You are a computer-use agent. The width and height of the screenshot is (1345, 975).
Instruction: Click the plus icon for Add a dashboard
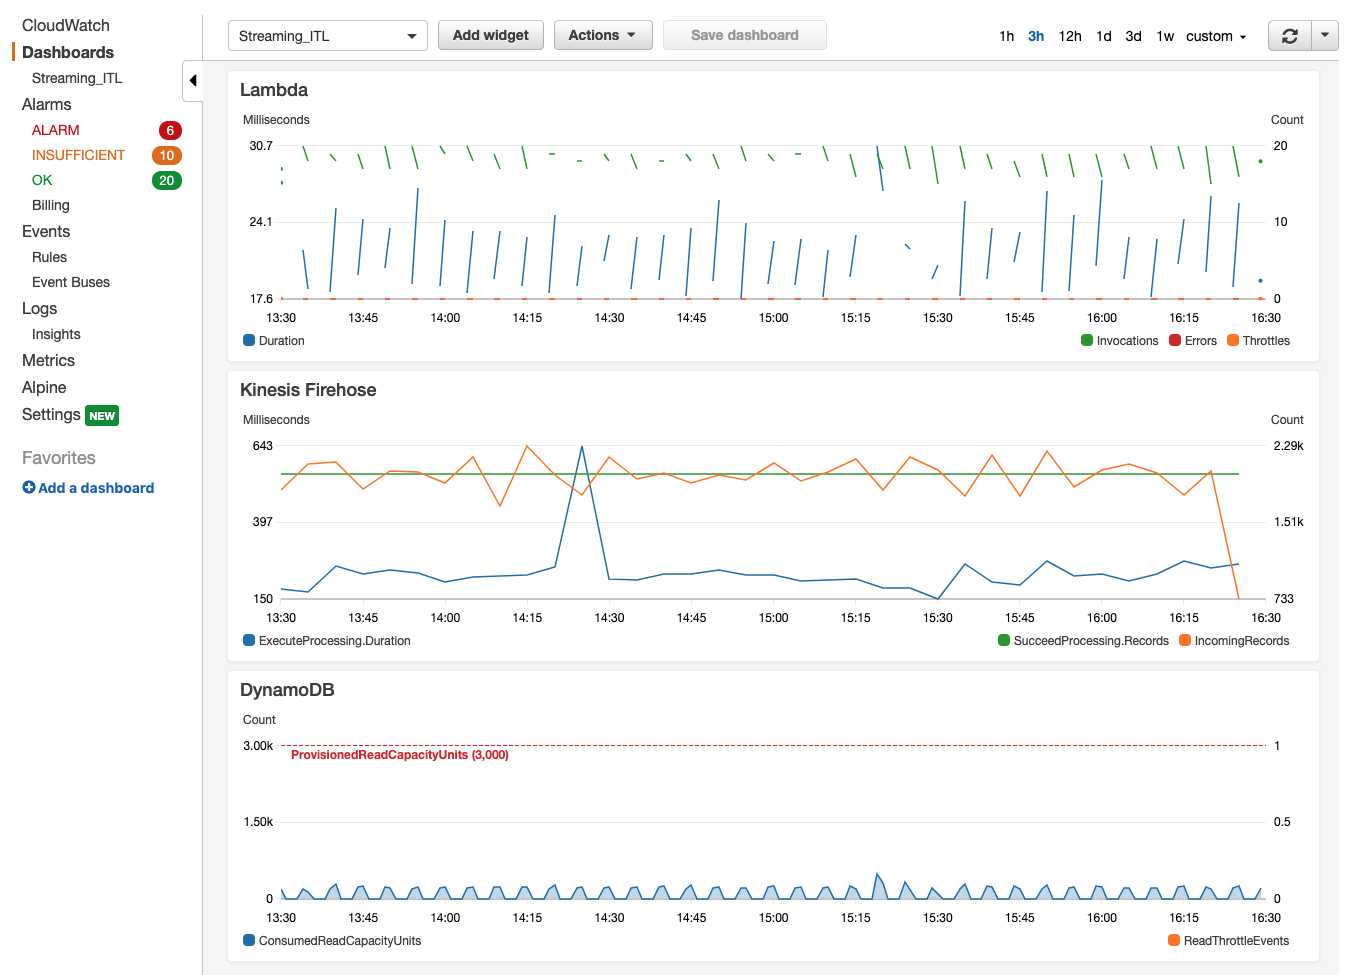pos(29,488)
